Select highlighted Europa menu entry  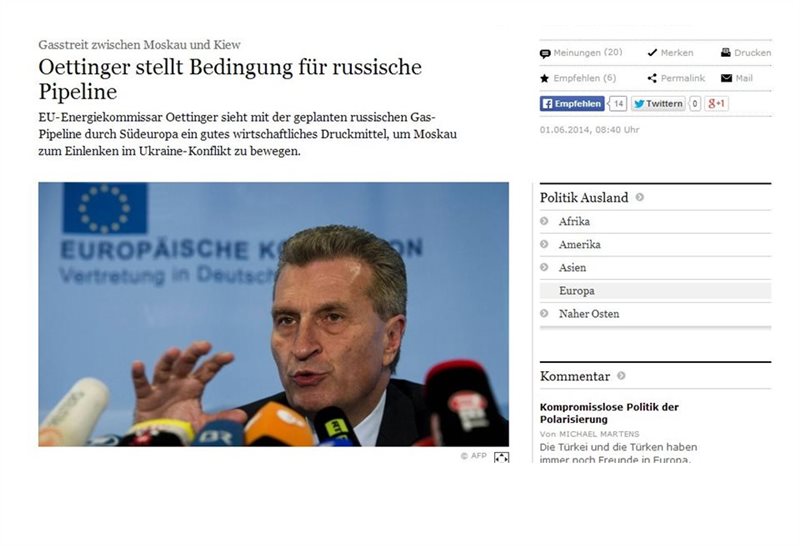tap(655, 291)
